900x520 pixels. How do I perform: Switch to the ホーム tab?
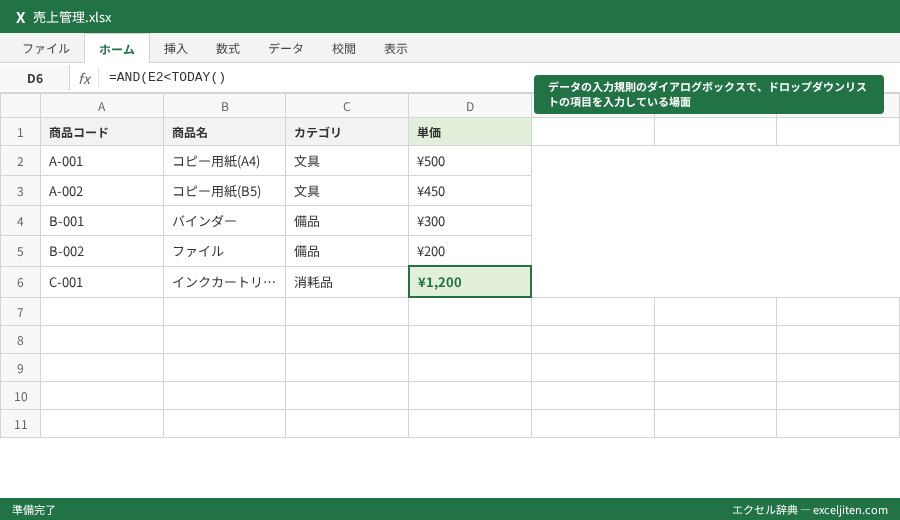click(x=117, y=49)
